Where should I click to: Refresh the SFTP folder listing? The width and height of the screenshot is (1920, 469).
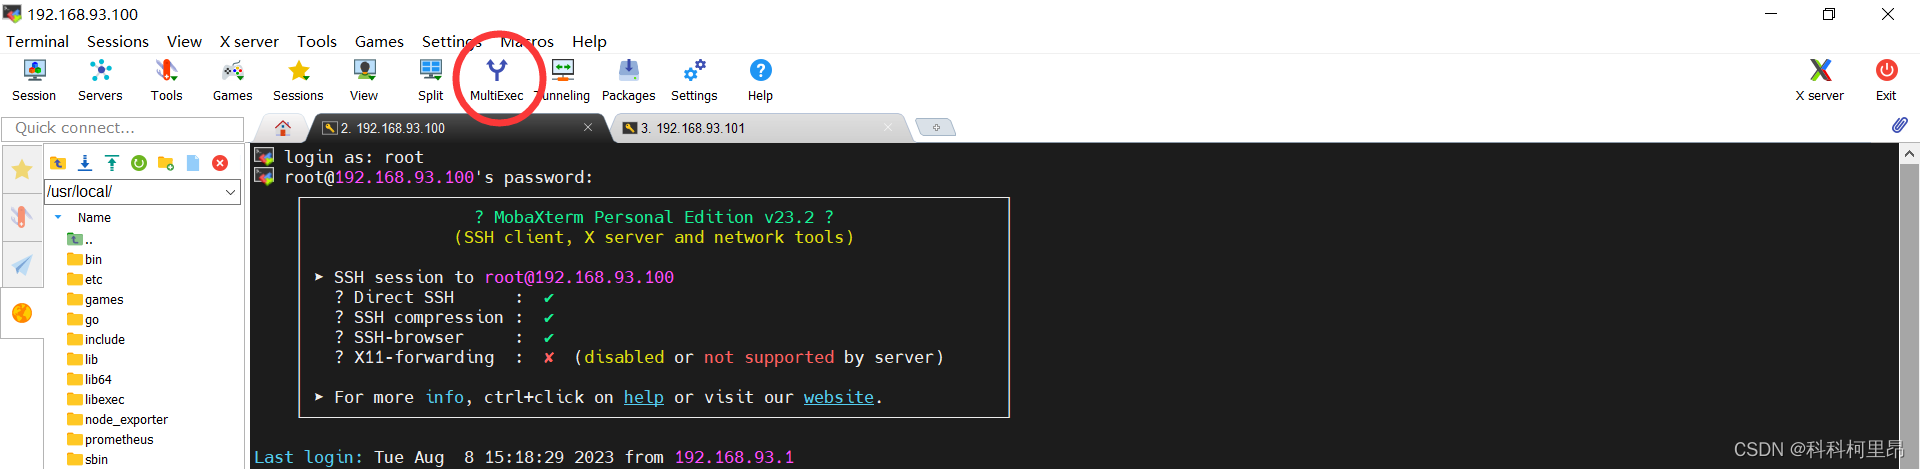point(139,163)
